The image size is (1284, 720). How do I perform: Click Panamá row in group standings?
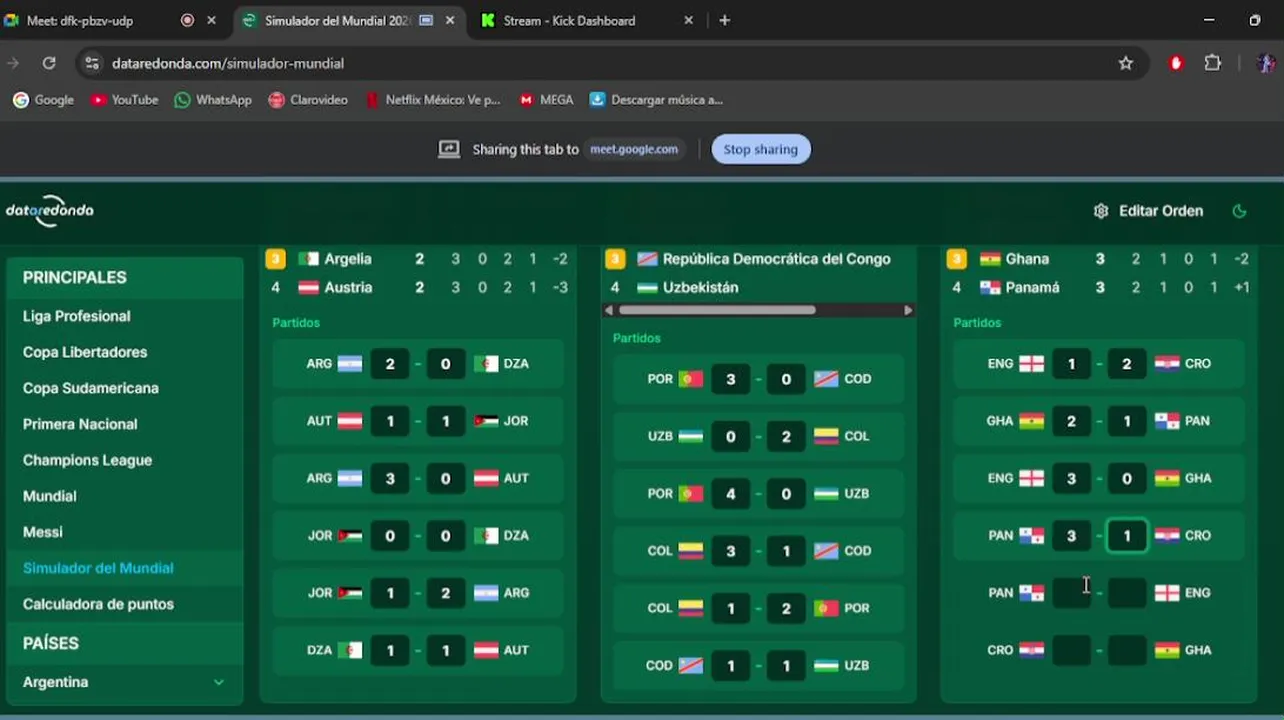click(1099, 287)
